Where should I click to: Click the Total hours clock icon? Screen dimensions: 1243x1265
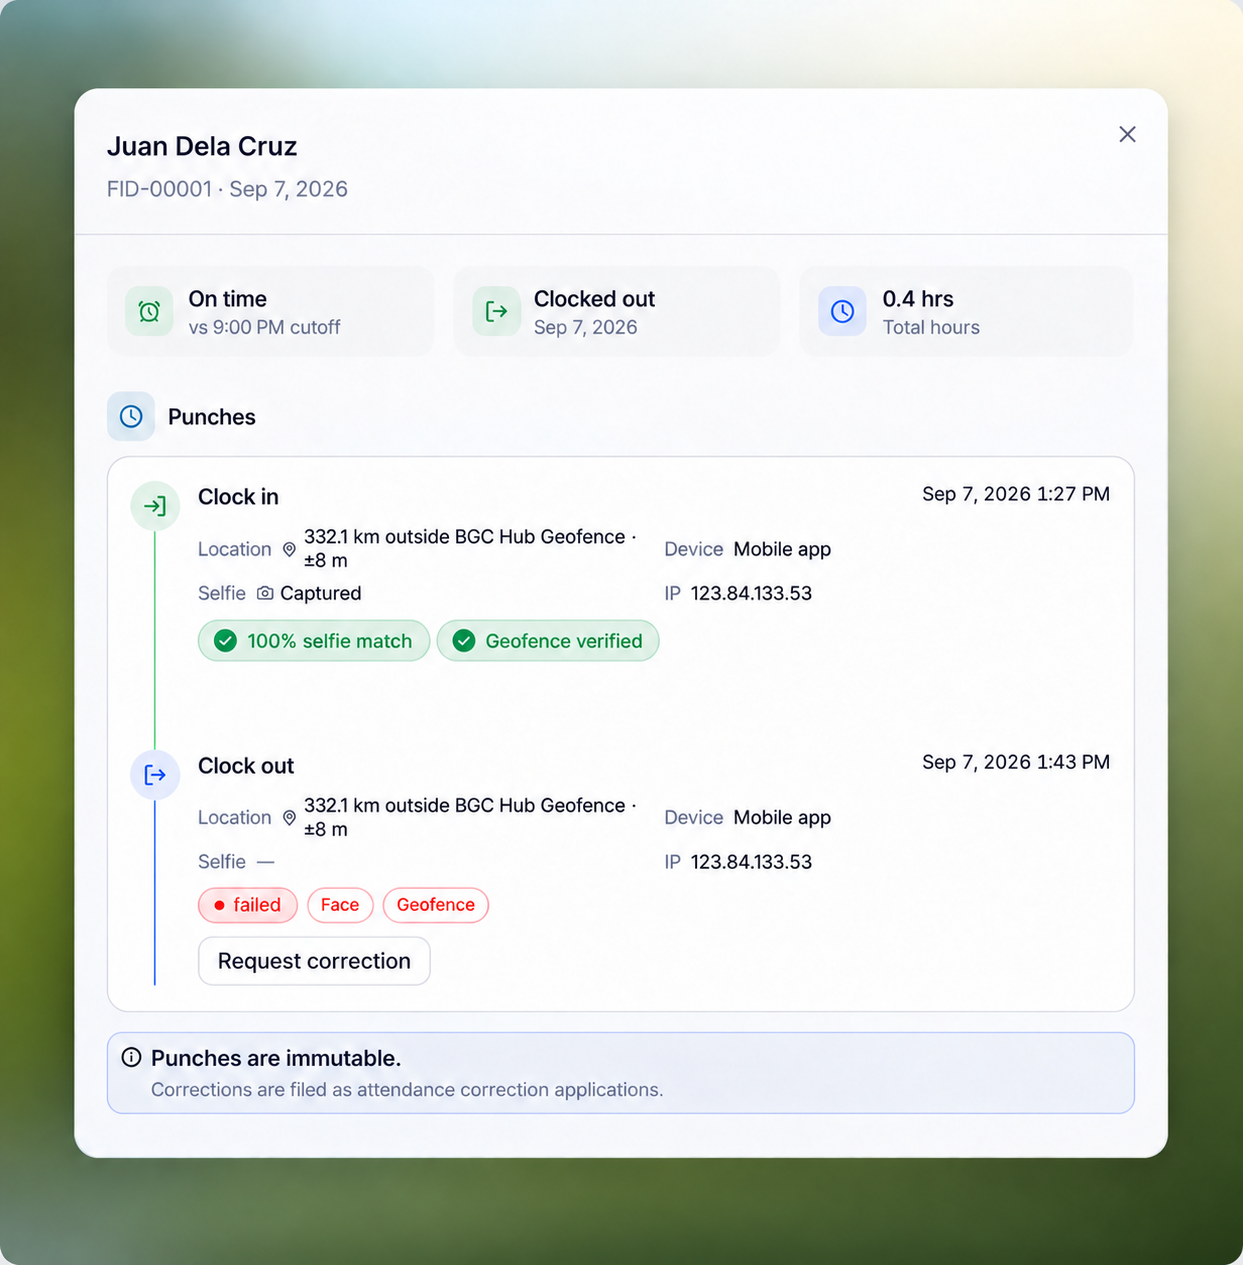[x=842, y=311]
